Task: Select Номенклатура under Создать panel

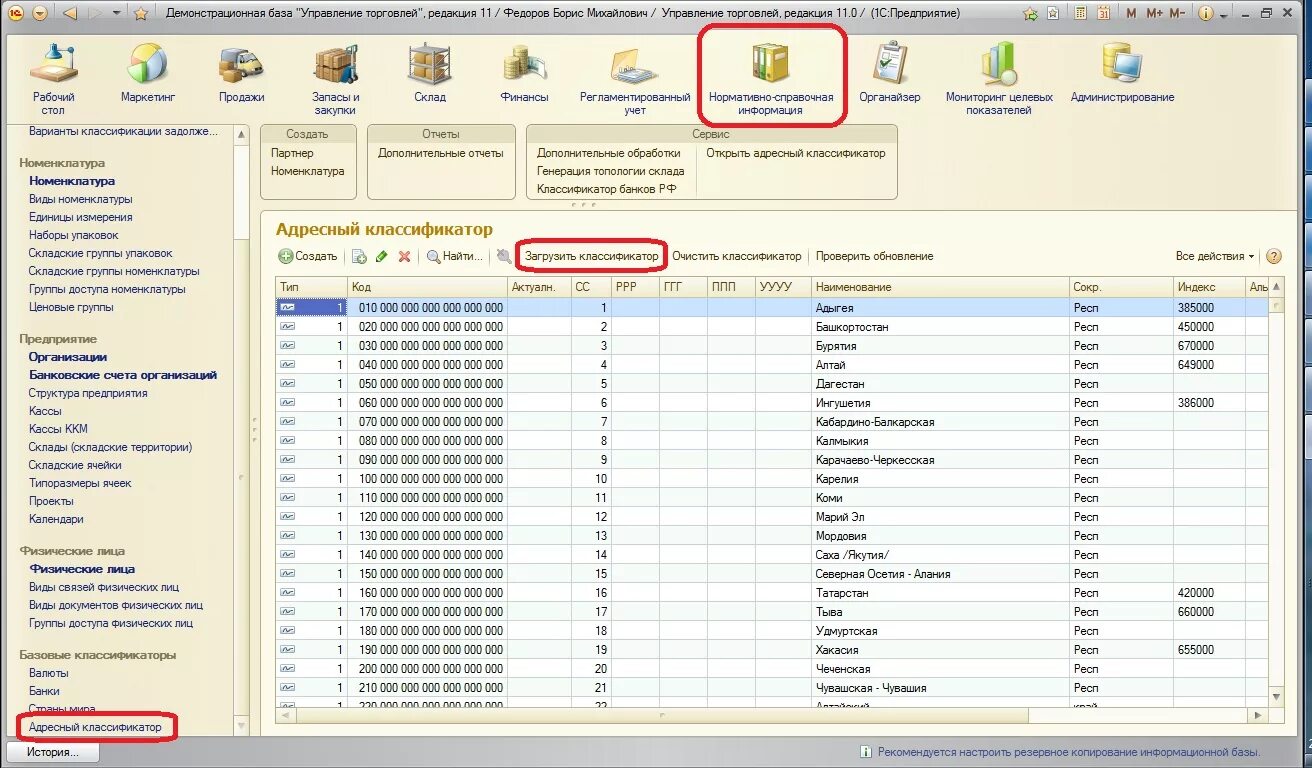Action: pyautogui.click(x=307, y=171)
